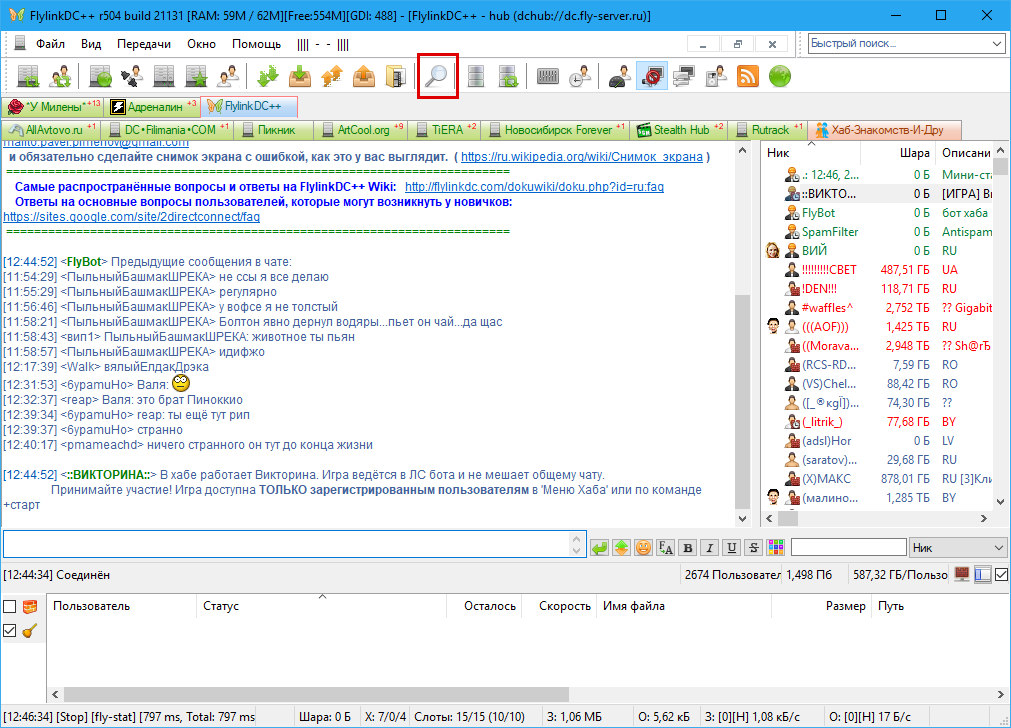The height and width of the screenshot is (728, 1011).
Task: Open the keyboard-like network stats icon
Action: 547,76
